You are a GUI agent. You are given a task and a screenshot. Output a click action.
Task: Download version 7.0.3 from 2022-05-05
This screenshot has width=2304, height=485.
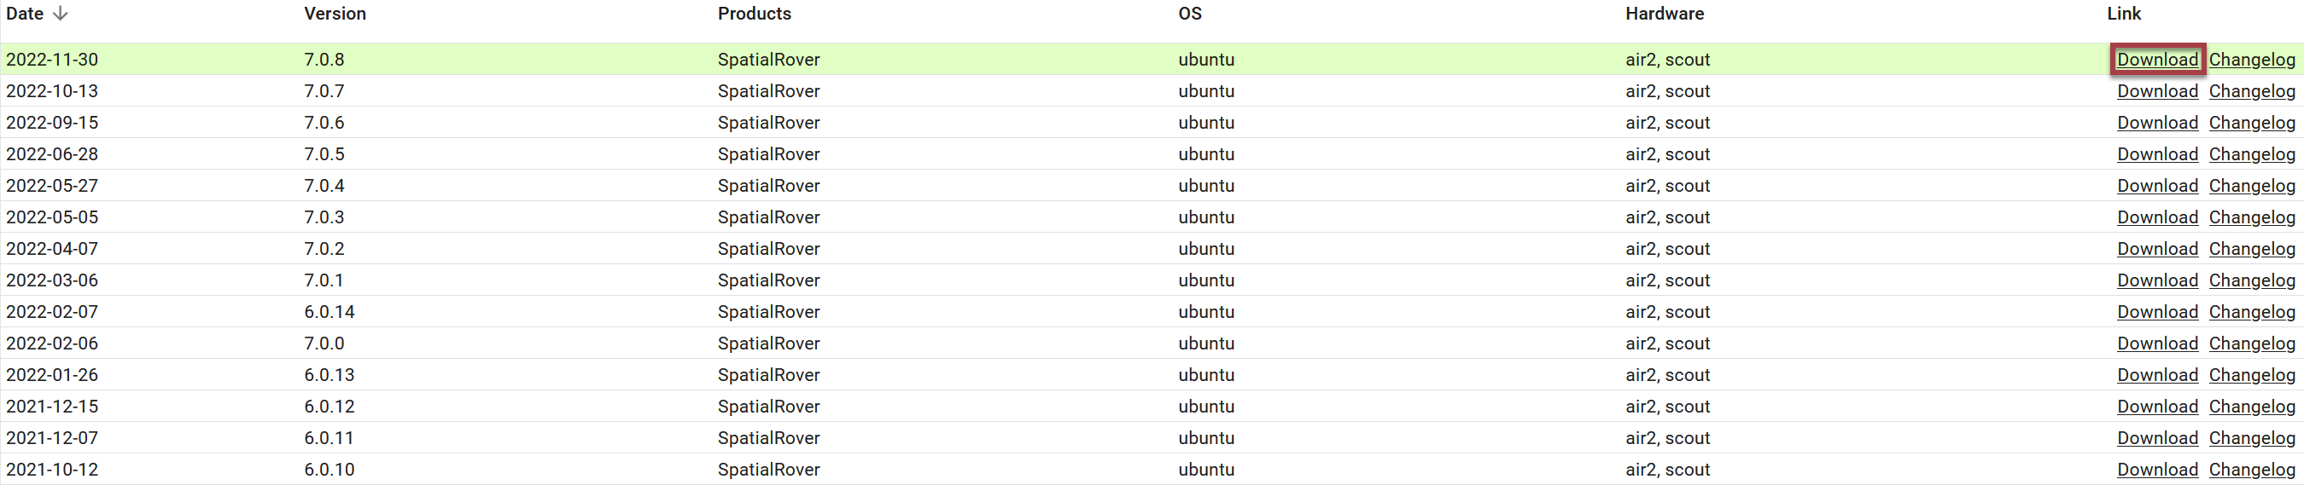pos(2157,217)
